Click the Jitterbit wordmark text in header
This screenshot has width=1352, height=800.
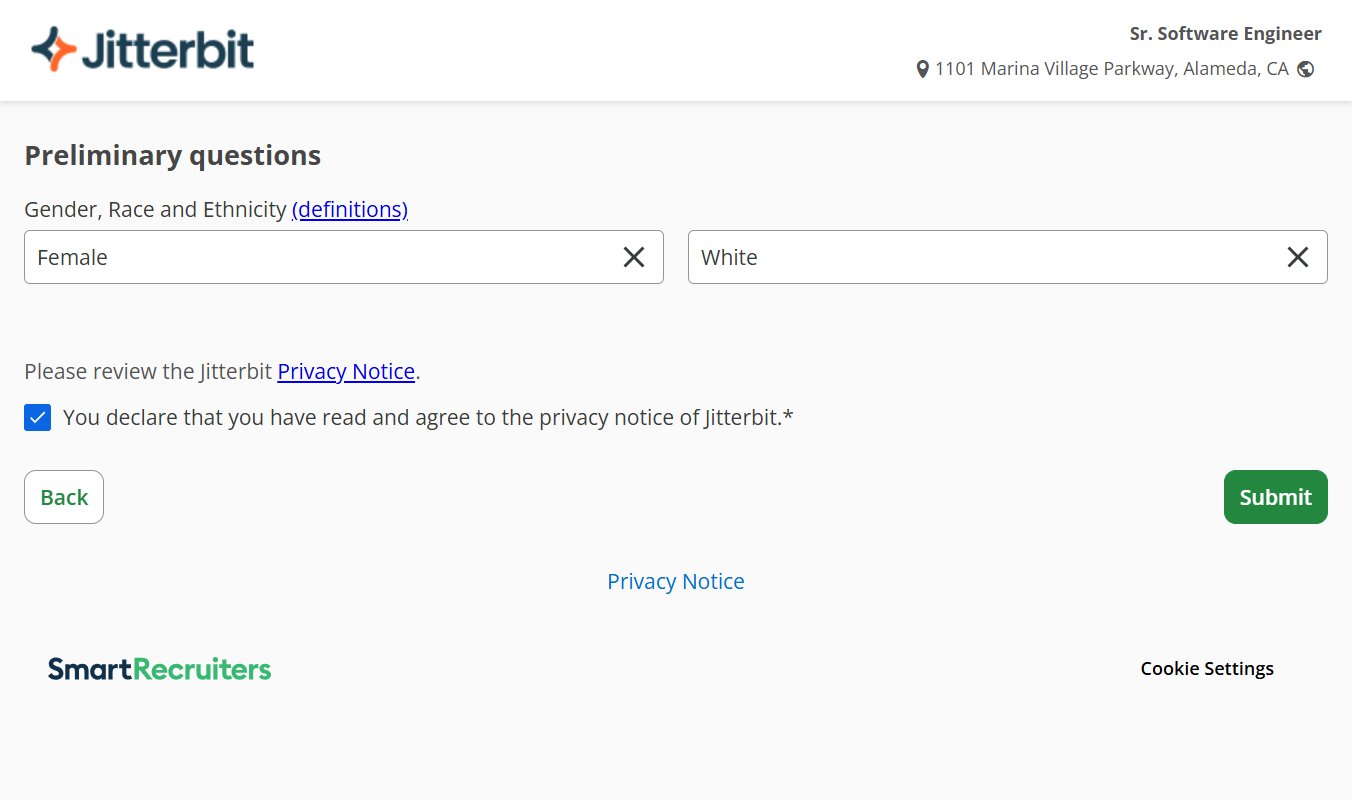[167, 50]
